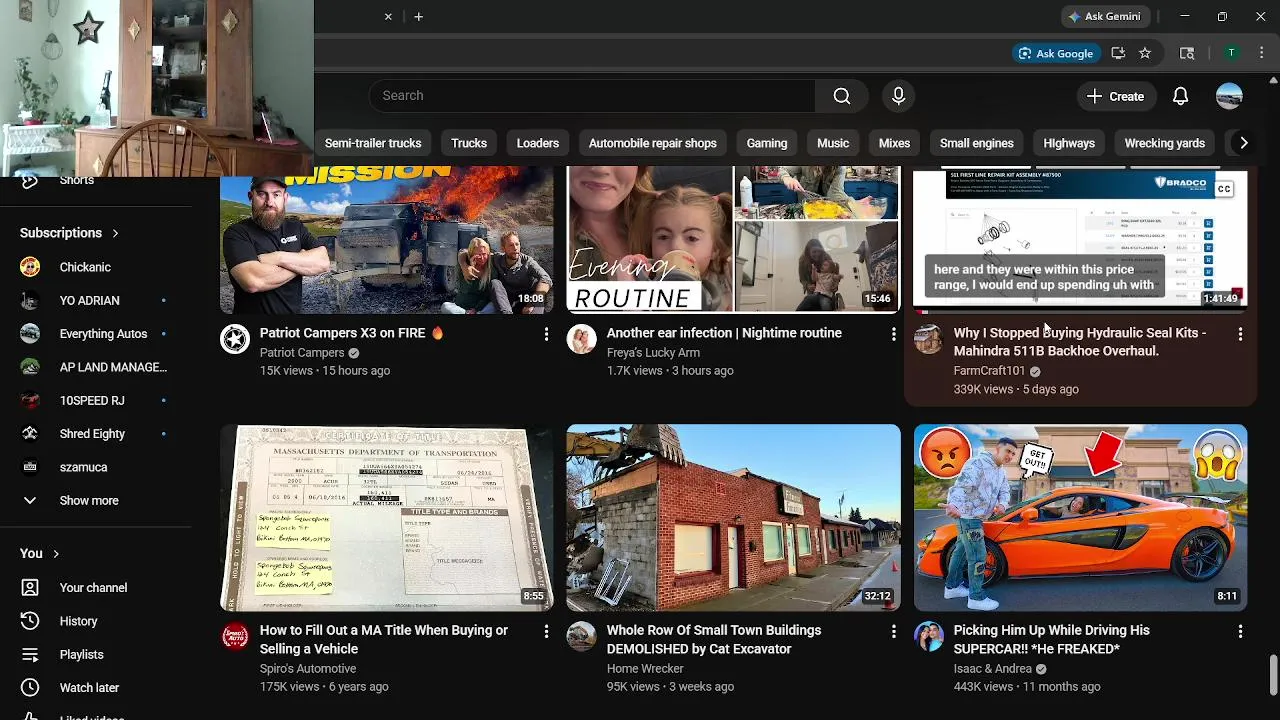Play the orange supercar thumbnail
The width and height of the screenshot is (1280, 720).
pos(1080,518)
